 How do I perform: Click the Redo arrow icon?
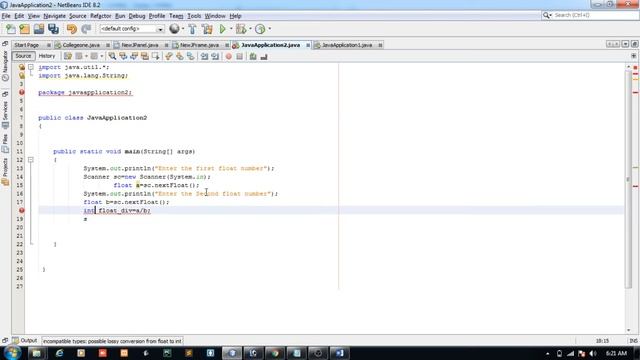[86, 29]
